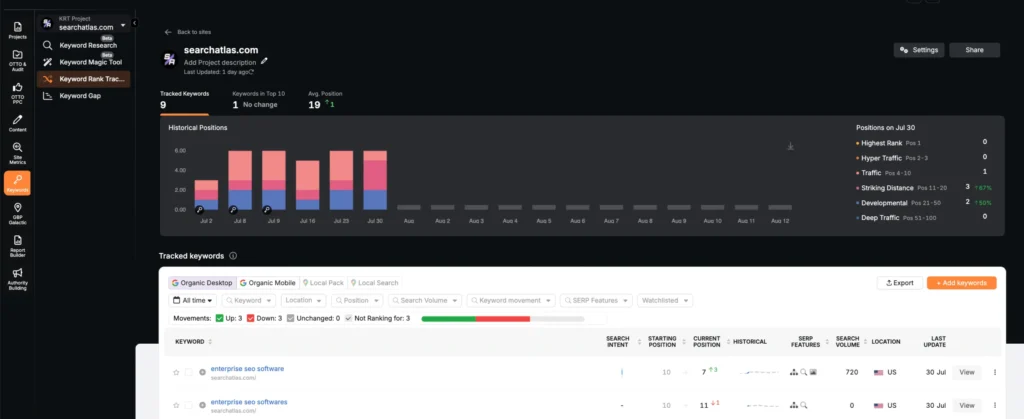Uncheck the Up movements checkbox
This screenshot has width=1024, height=419.
220,318
